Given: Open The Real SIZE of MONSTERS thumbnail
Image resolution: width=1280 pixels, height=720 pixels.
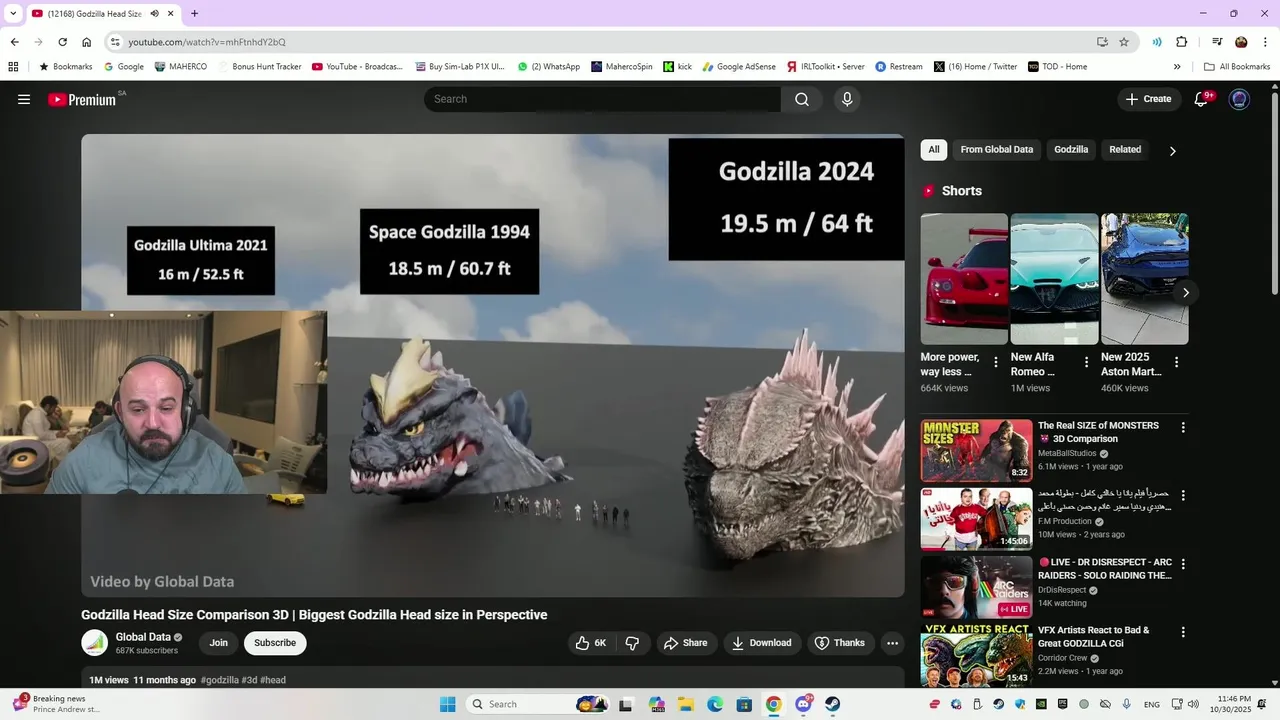Looking at the screenshot, I should pyautogui.click(x=976, y=450).
